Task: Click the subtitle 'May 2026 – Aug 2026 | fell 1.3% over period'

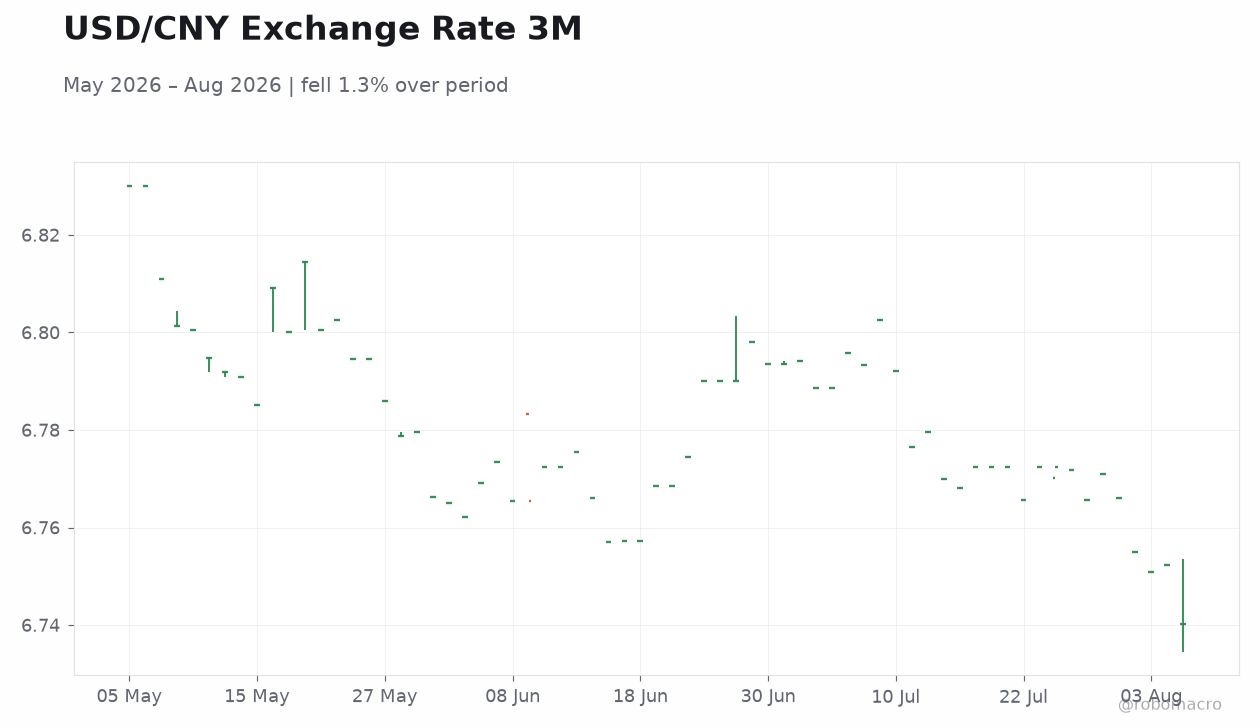Action: (285, 86)
